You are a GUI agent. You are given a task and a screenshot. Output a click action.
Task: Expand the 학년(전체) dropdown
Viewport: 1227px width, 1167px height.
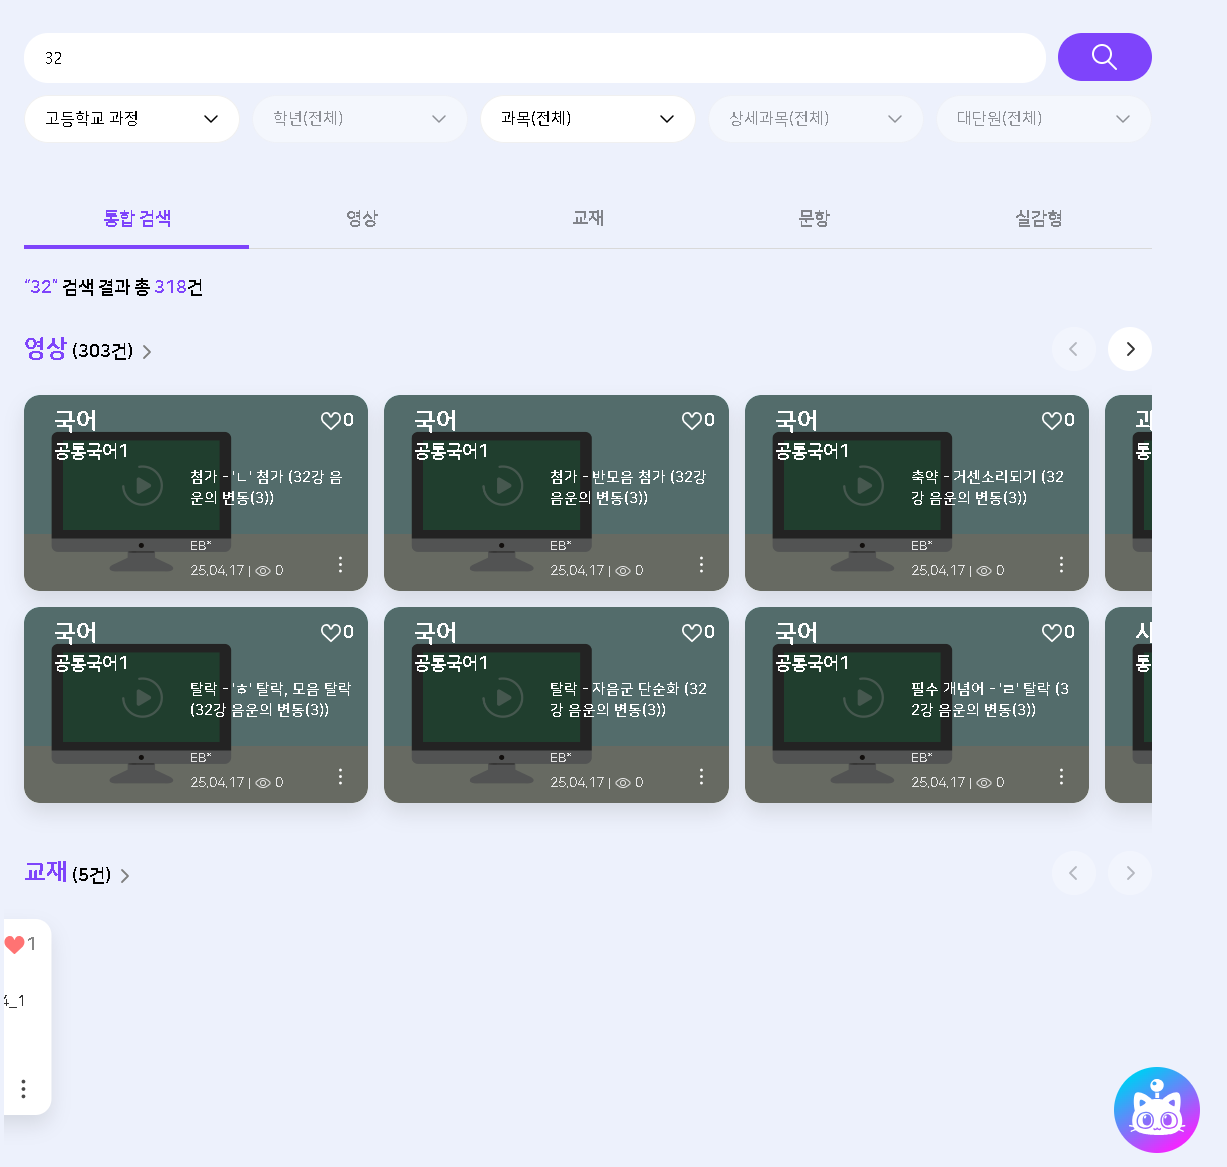click(x=359, y=119)
